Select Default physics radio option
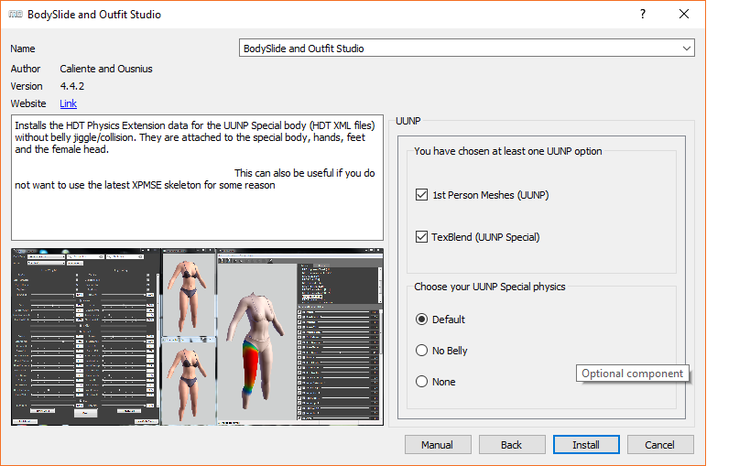Image resolution: width=750 pixels, height=466 pixels. pos(421,319)
